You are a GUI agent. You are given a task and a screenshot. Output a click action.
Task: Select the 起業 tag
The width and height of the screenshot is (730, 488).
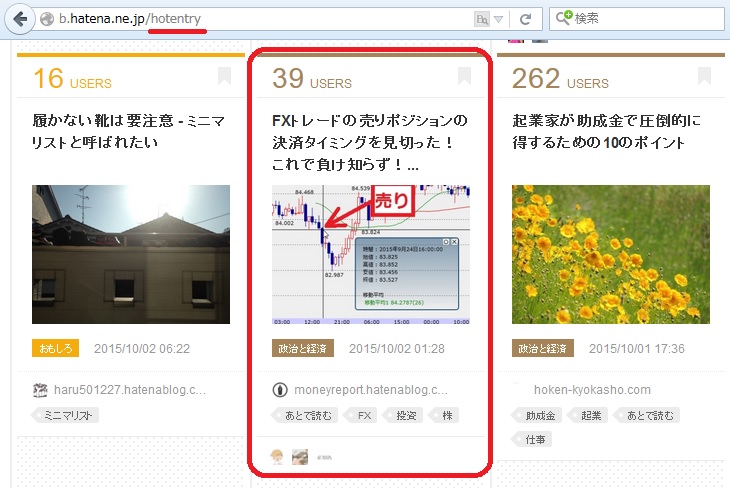click(x=588, y=415)
